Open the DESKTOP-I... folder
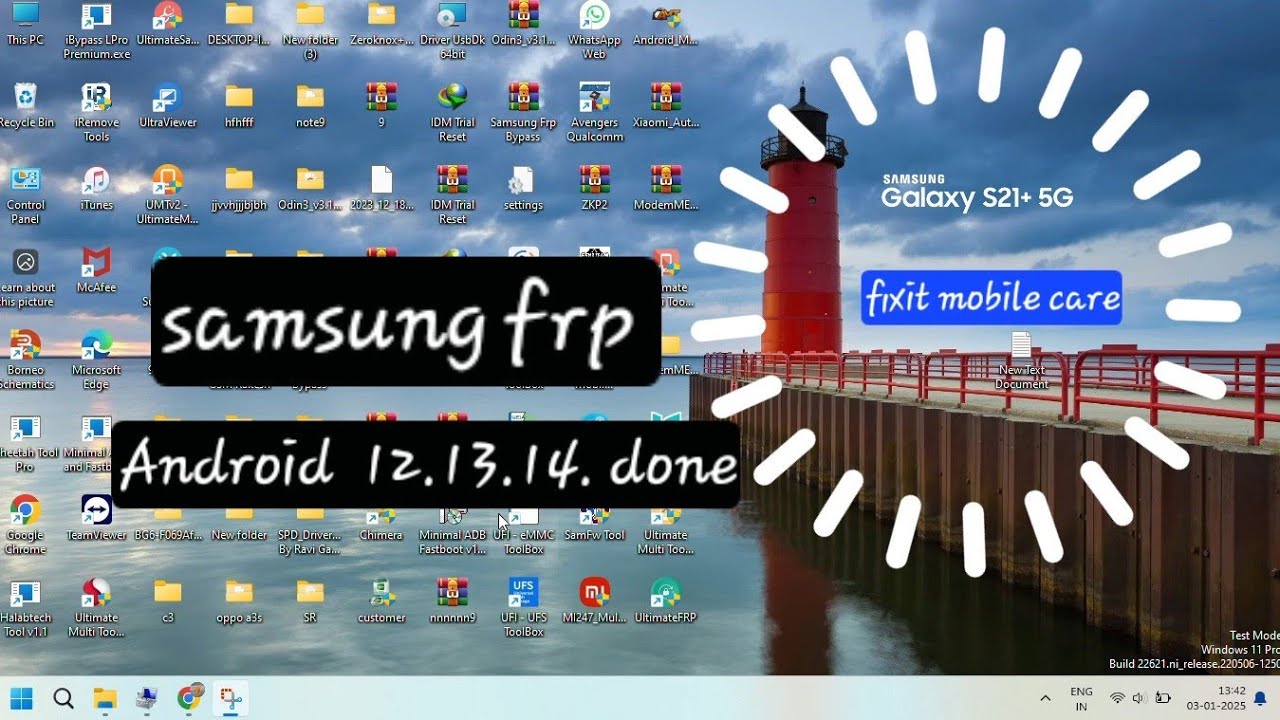This screenshot has width=1280, height=720. click(x=239, y=25)
